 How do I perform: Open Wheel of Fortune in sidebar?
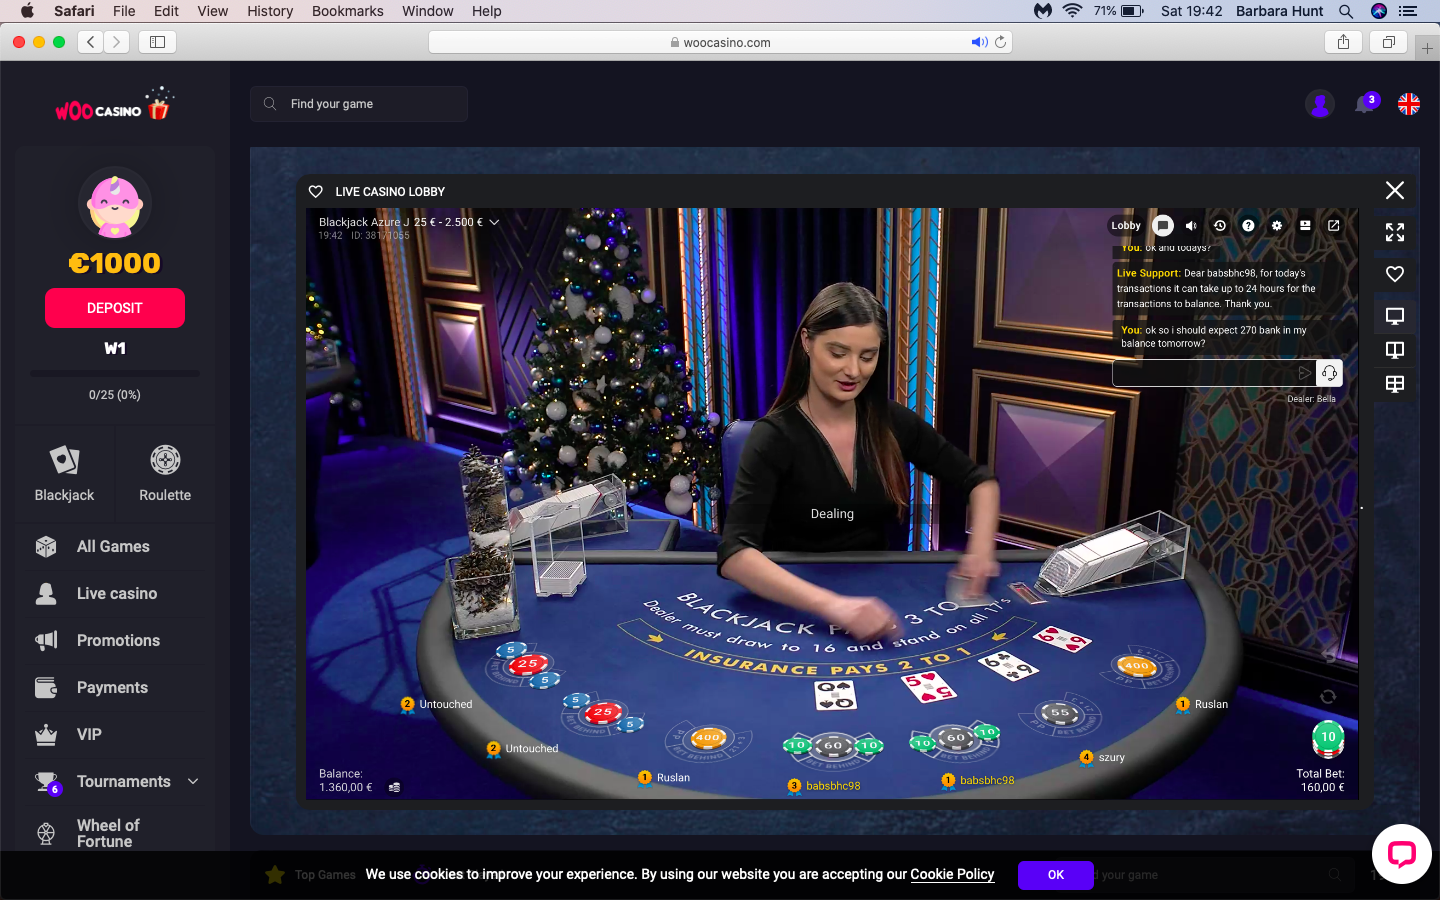coord(108,833)
